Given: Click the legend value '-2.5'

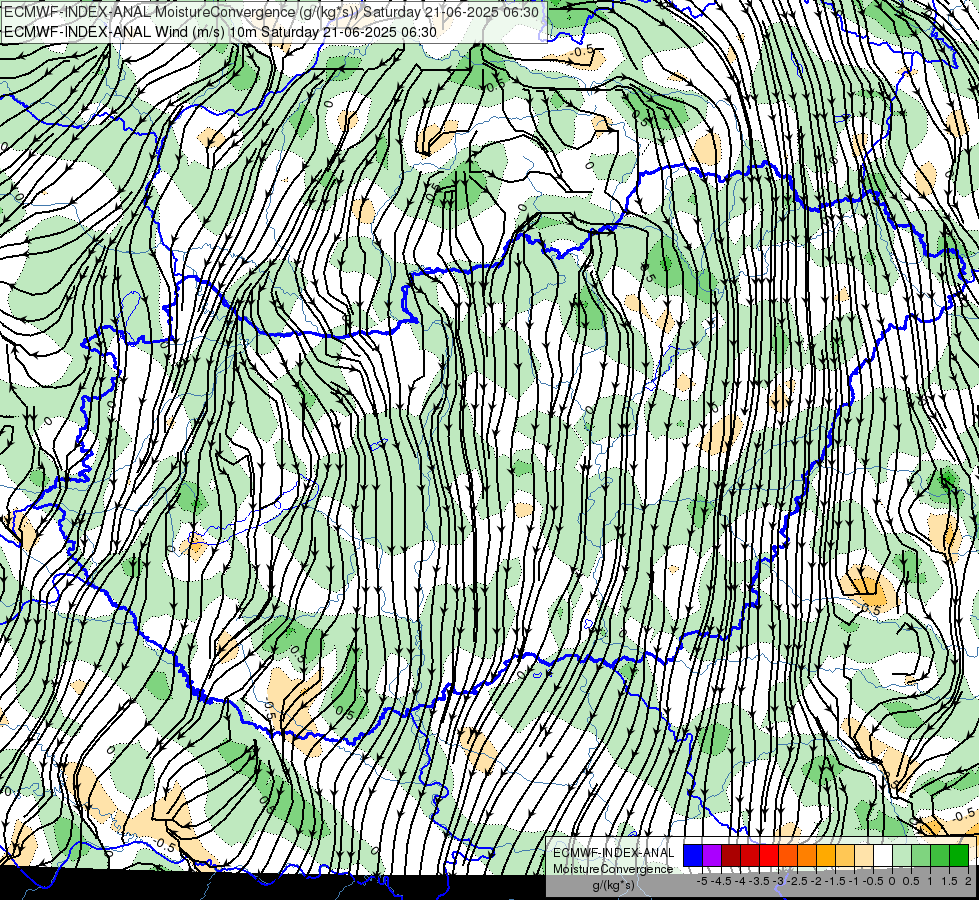Looking at the screenshot, I should 797,881.
